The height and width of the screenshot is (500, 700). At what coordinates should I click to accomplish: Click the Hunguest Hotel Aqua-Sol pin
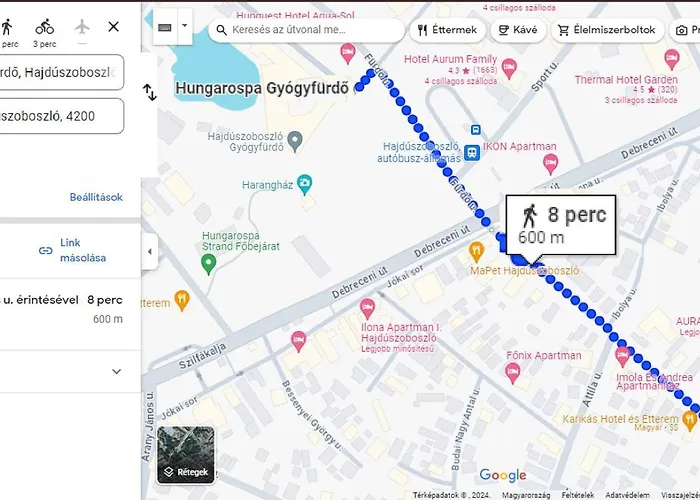click(348, 54)
